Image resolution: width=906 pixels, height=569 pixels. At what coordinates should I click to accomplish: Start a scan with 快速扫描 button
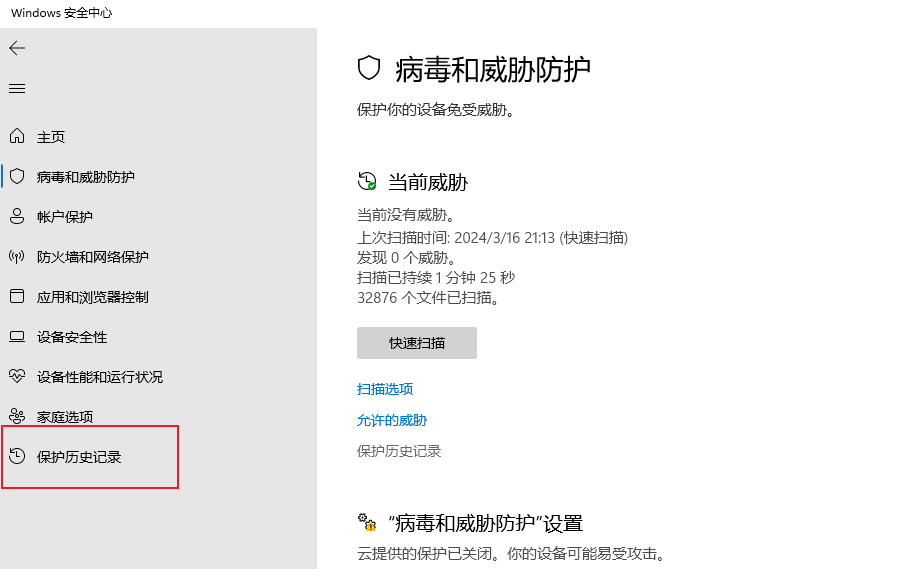[x=417, y=343]
